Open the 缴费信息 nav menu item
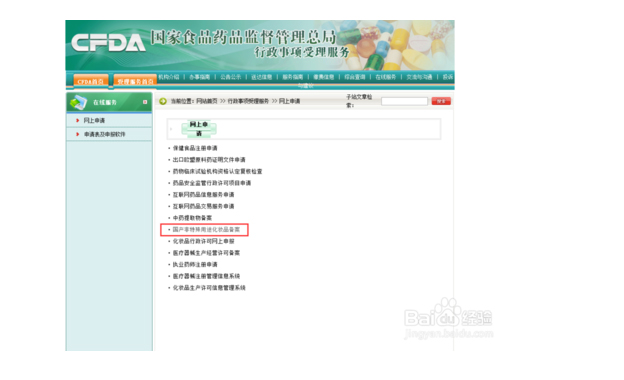The height and width of the screenshot is (380, 624). 324,77
